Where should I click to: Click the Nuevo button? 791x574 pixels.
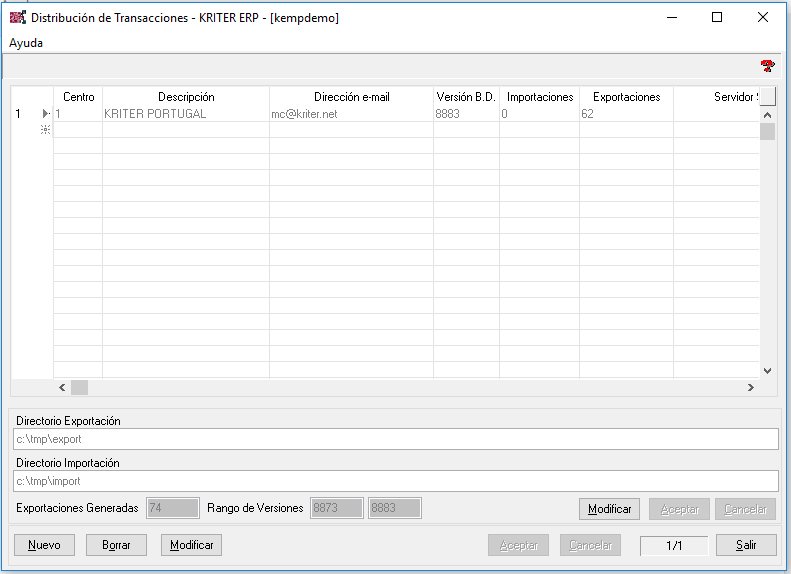tap(44, 545)
